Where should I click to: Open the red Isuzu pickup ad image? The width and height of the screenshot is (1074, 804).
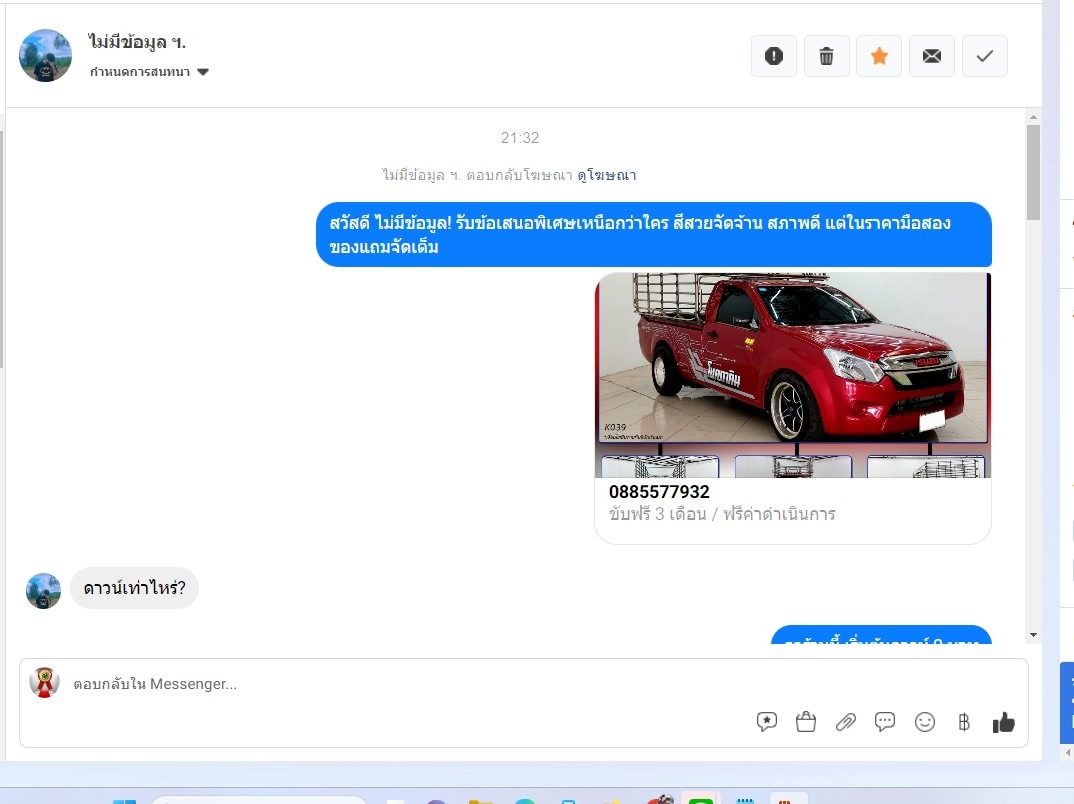(x=792, y=358)
